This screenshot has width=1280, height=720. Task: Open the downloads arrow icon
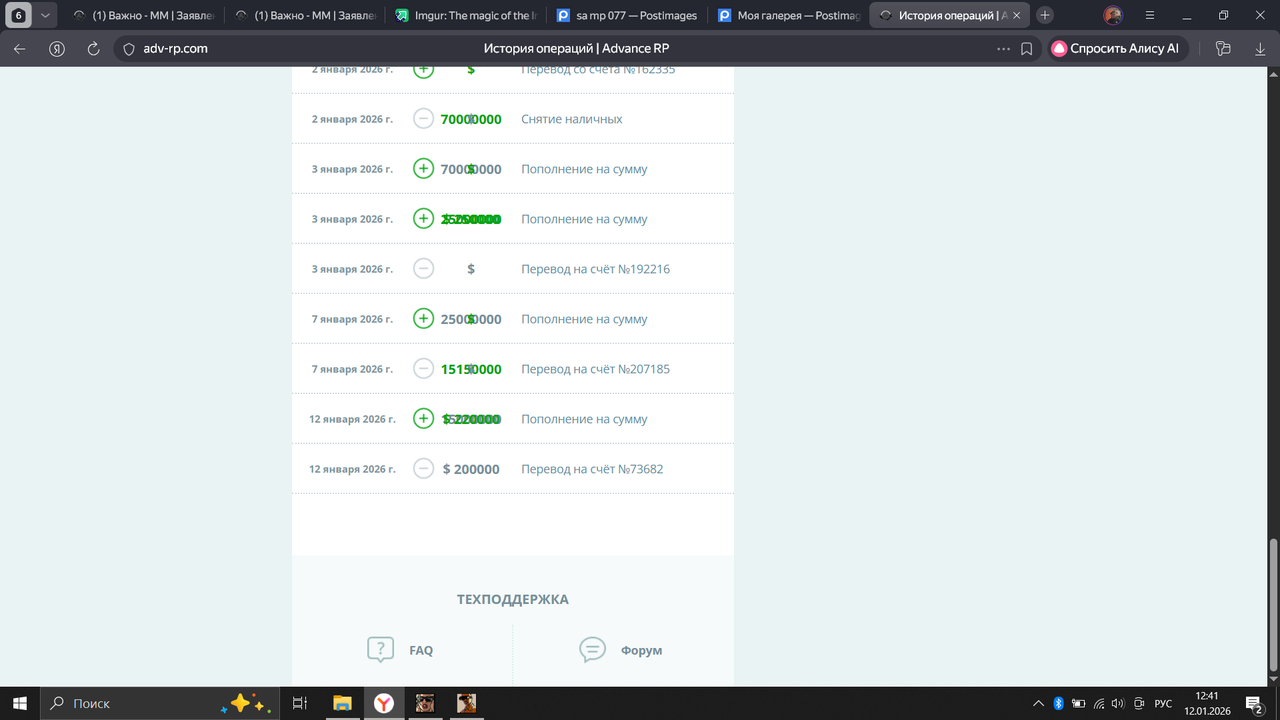(x=1259, y=48)
